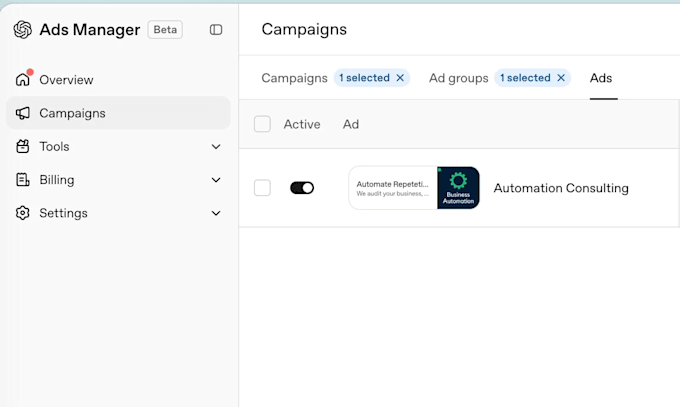Switch to the Campaigns tab
This screenshot has height=407, width=680.
point(294,78)
